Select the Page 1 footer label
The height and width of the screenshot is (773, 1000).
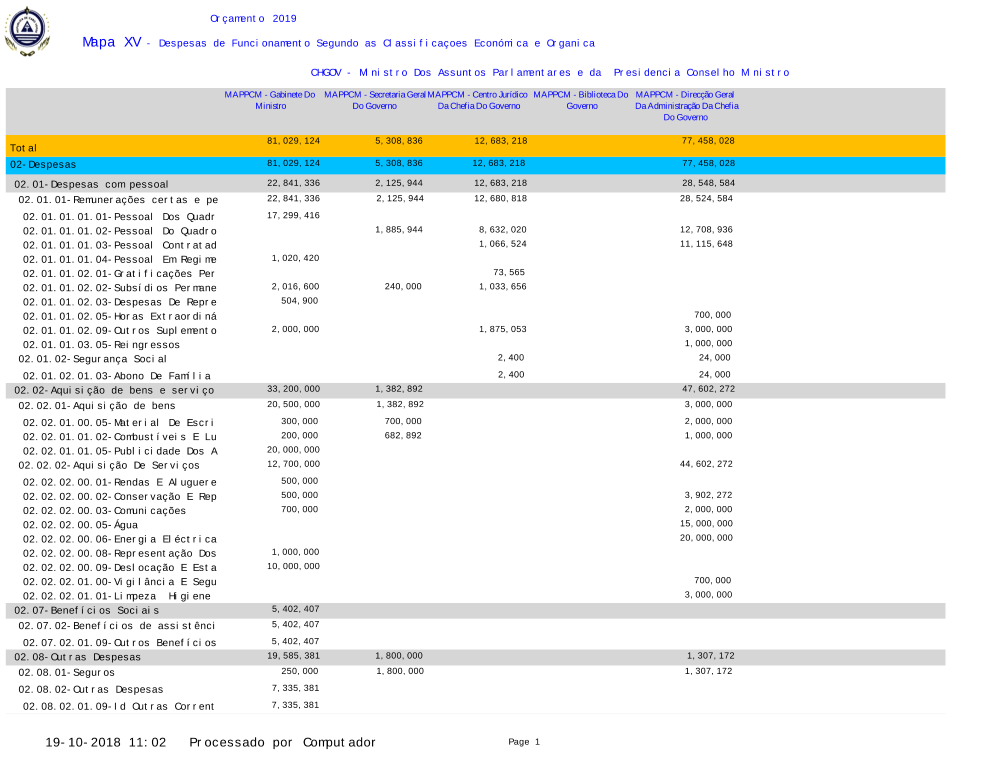523,742
